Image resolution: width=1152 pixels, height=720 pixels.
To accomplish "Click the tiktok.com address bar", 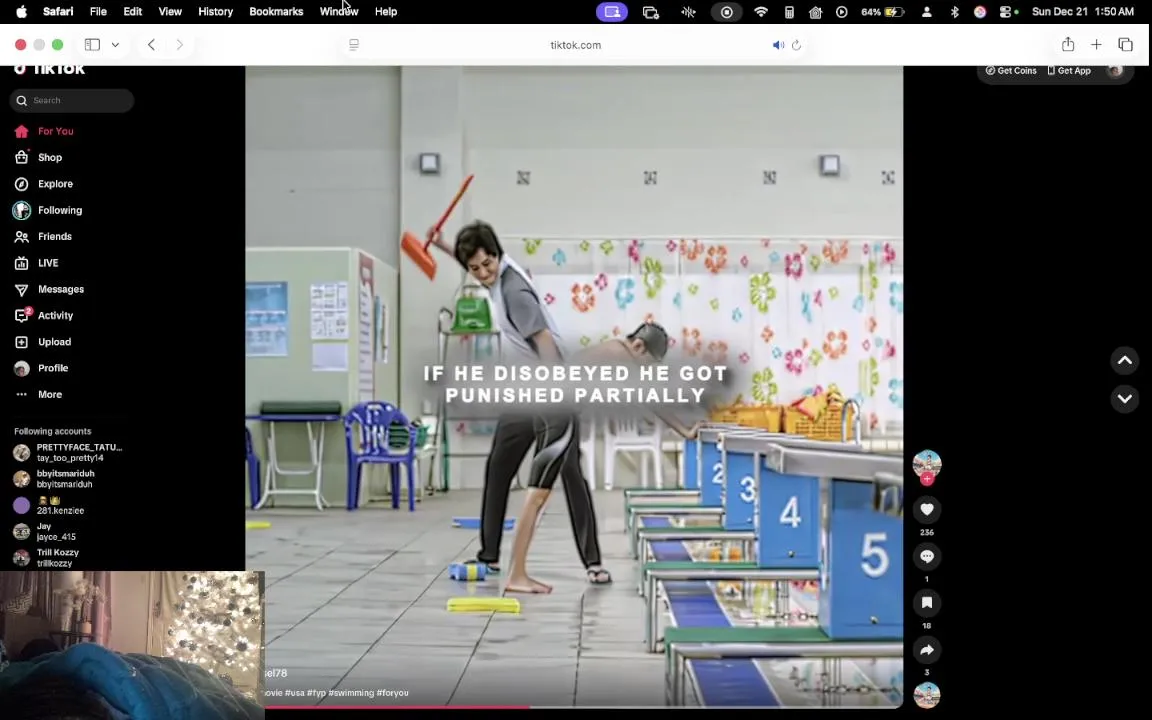I will click(575, 45).
